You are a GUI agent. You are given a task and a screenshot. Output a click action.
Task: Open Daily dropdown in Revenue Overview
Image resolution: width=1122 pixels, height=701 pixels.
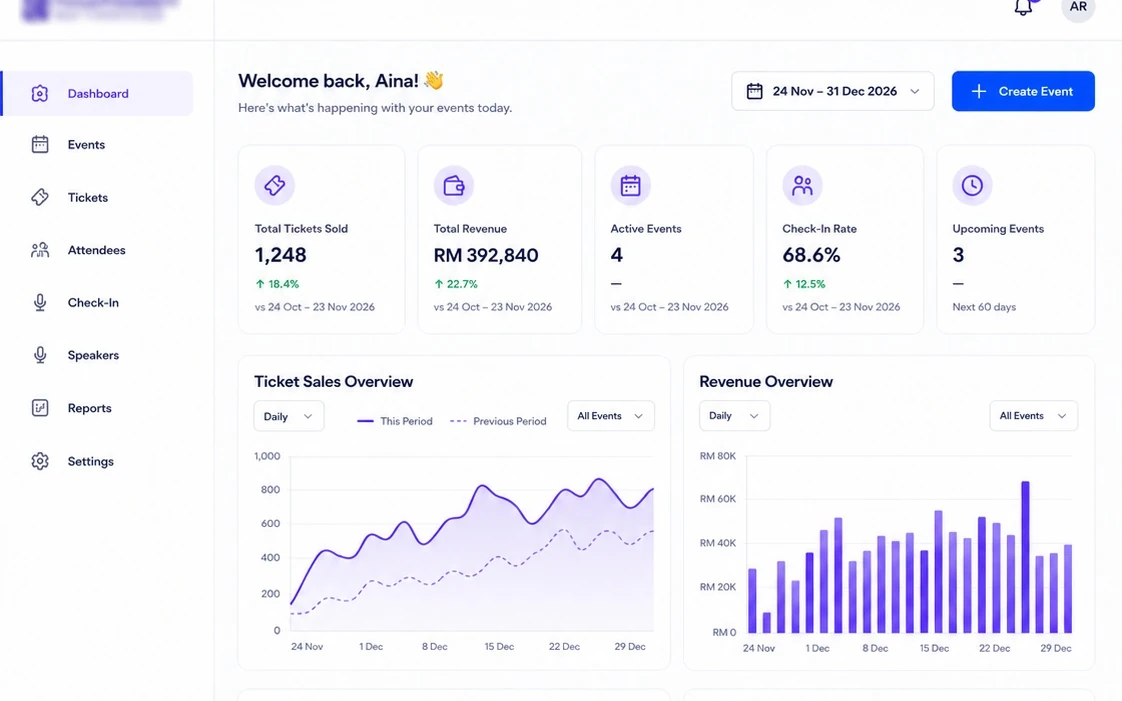click(734, 416)
